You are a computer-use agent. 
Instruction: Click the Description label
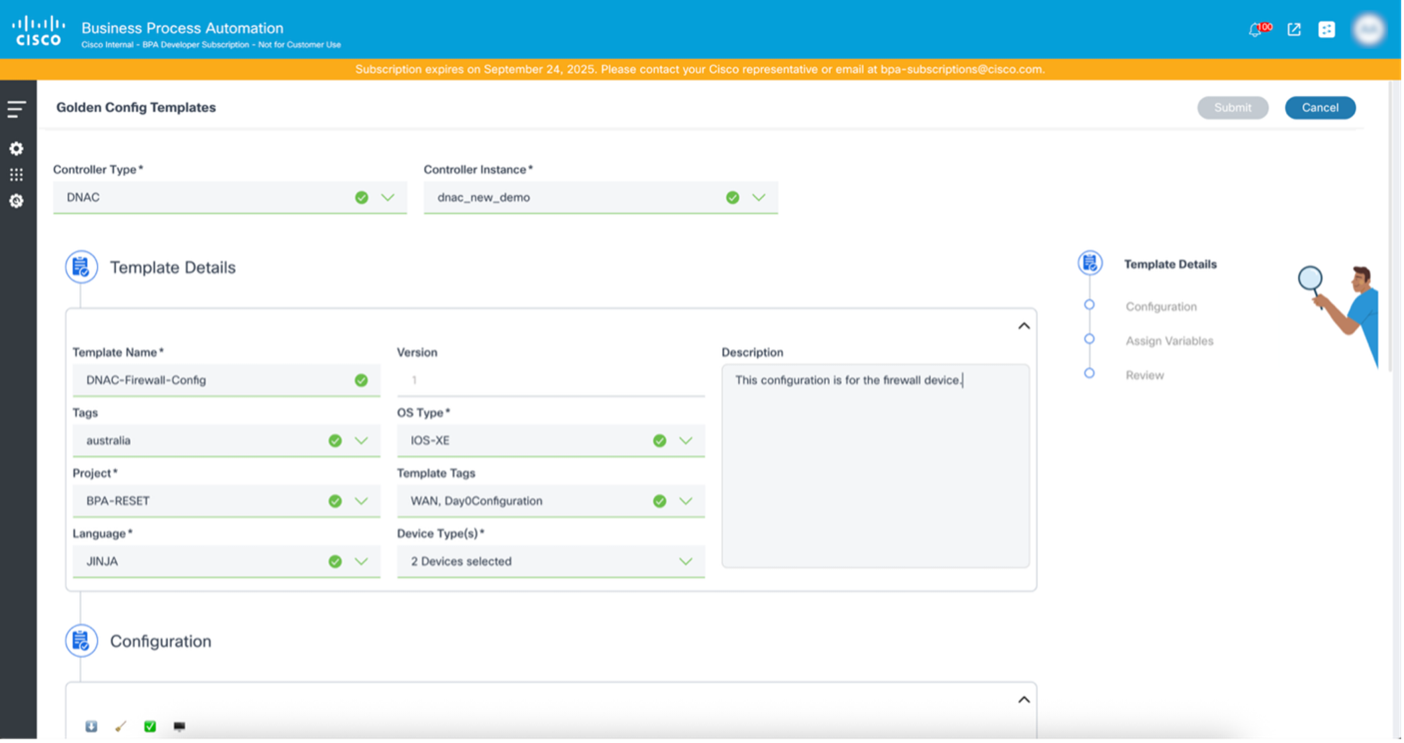pyautogui.click(x=752, y=353)
